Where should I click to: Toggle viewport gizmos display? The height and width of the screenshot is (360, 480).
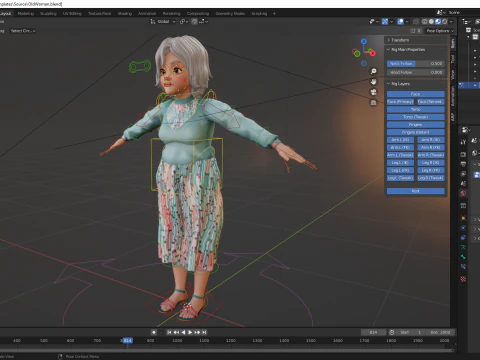[385, 22]
